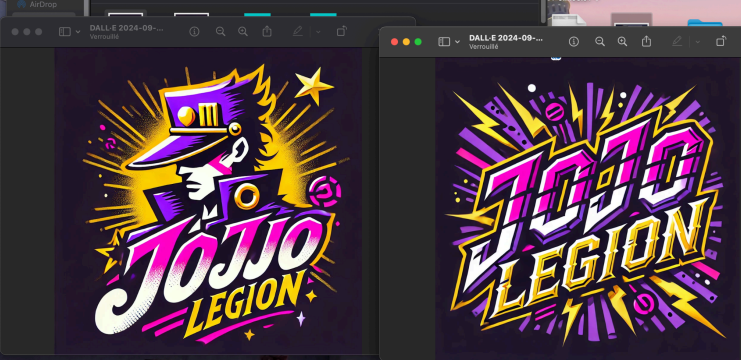The height and width of the screenshot is (360, 741).
Task: Zoom in on the right Preview window image
Action: pos(622,42)
